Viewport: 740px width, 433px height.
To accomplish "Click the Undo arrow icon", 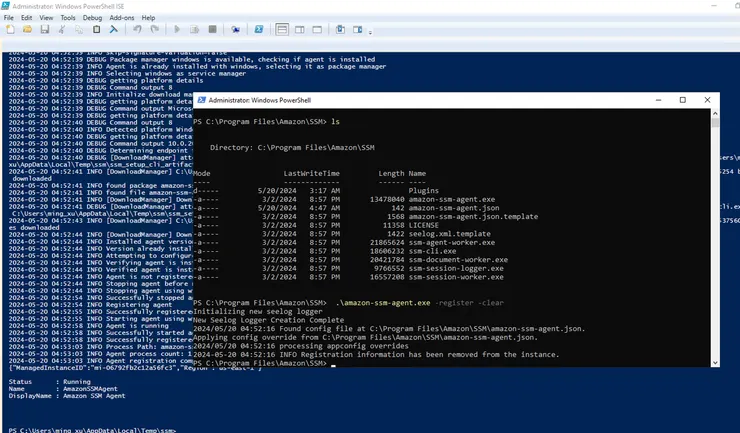I will [137, 30].
